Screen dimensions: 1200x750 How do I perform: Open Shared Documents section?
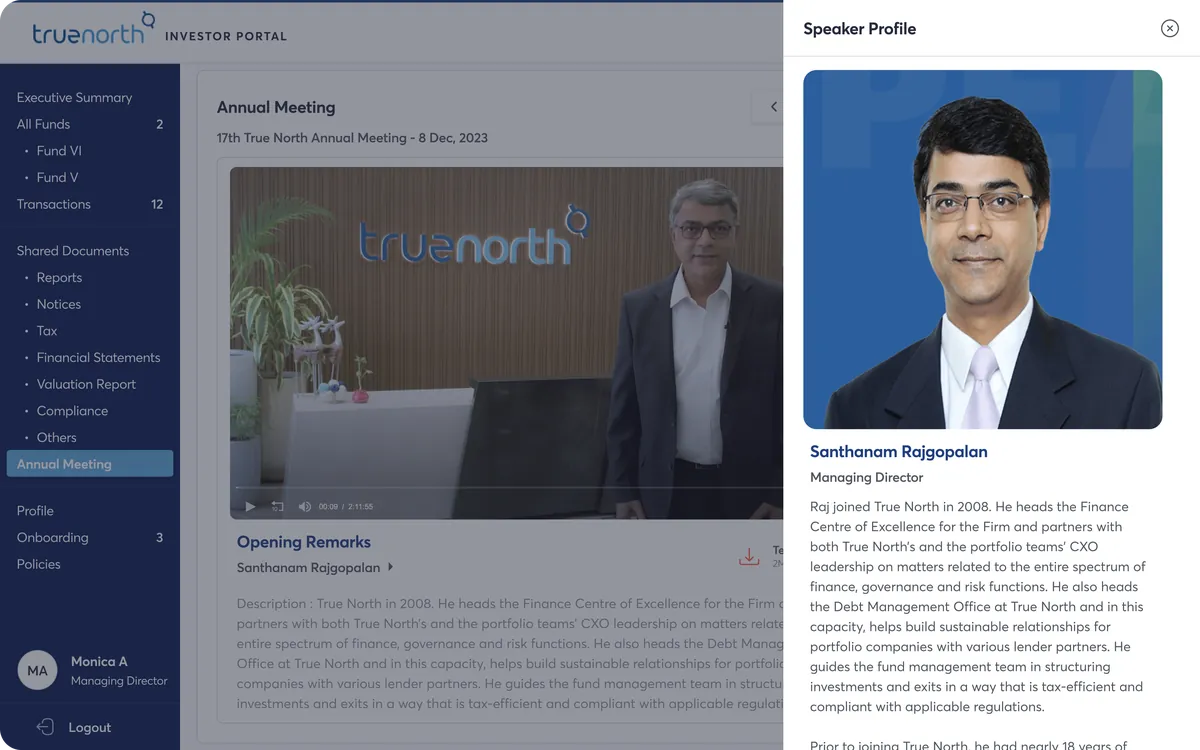(72, 251)
